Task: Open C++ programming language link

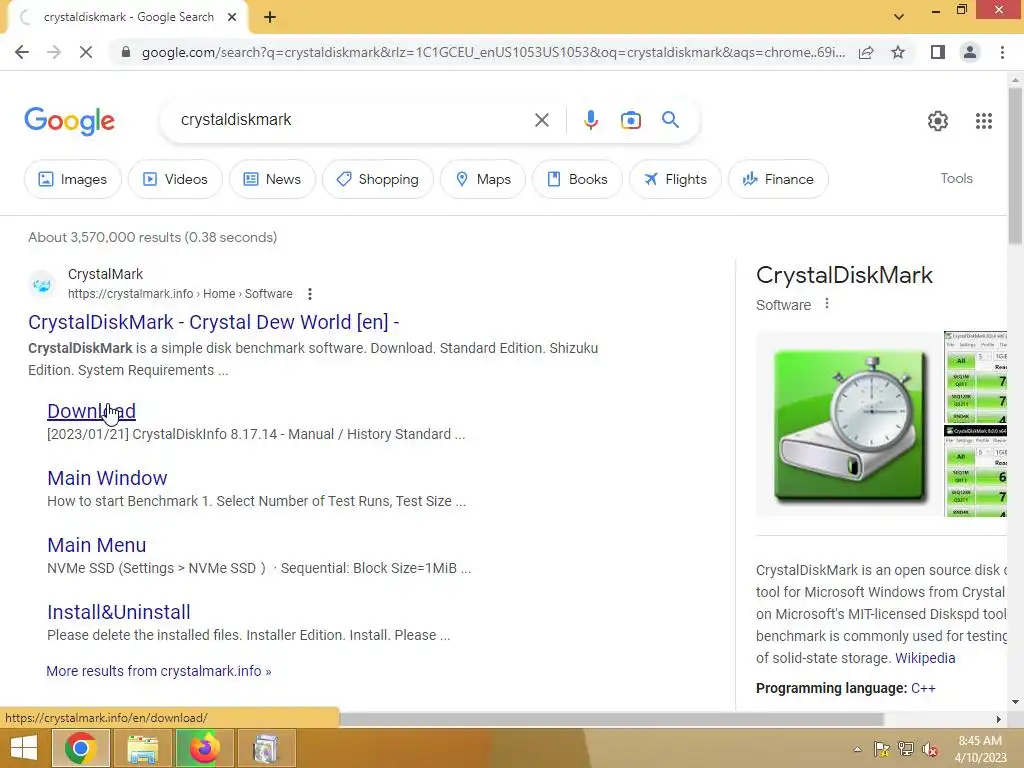Action: (923, 688)
